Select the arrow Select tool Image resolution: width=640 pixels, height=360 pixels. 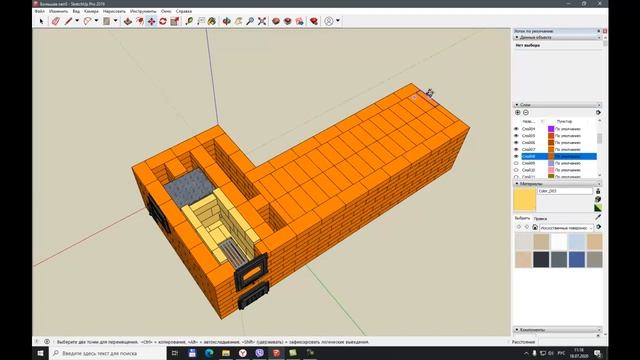pos(41,21)
